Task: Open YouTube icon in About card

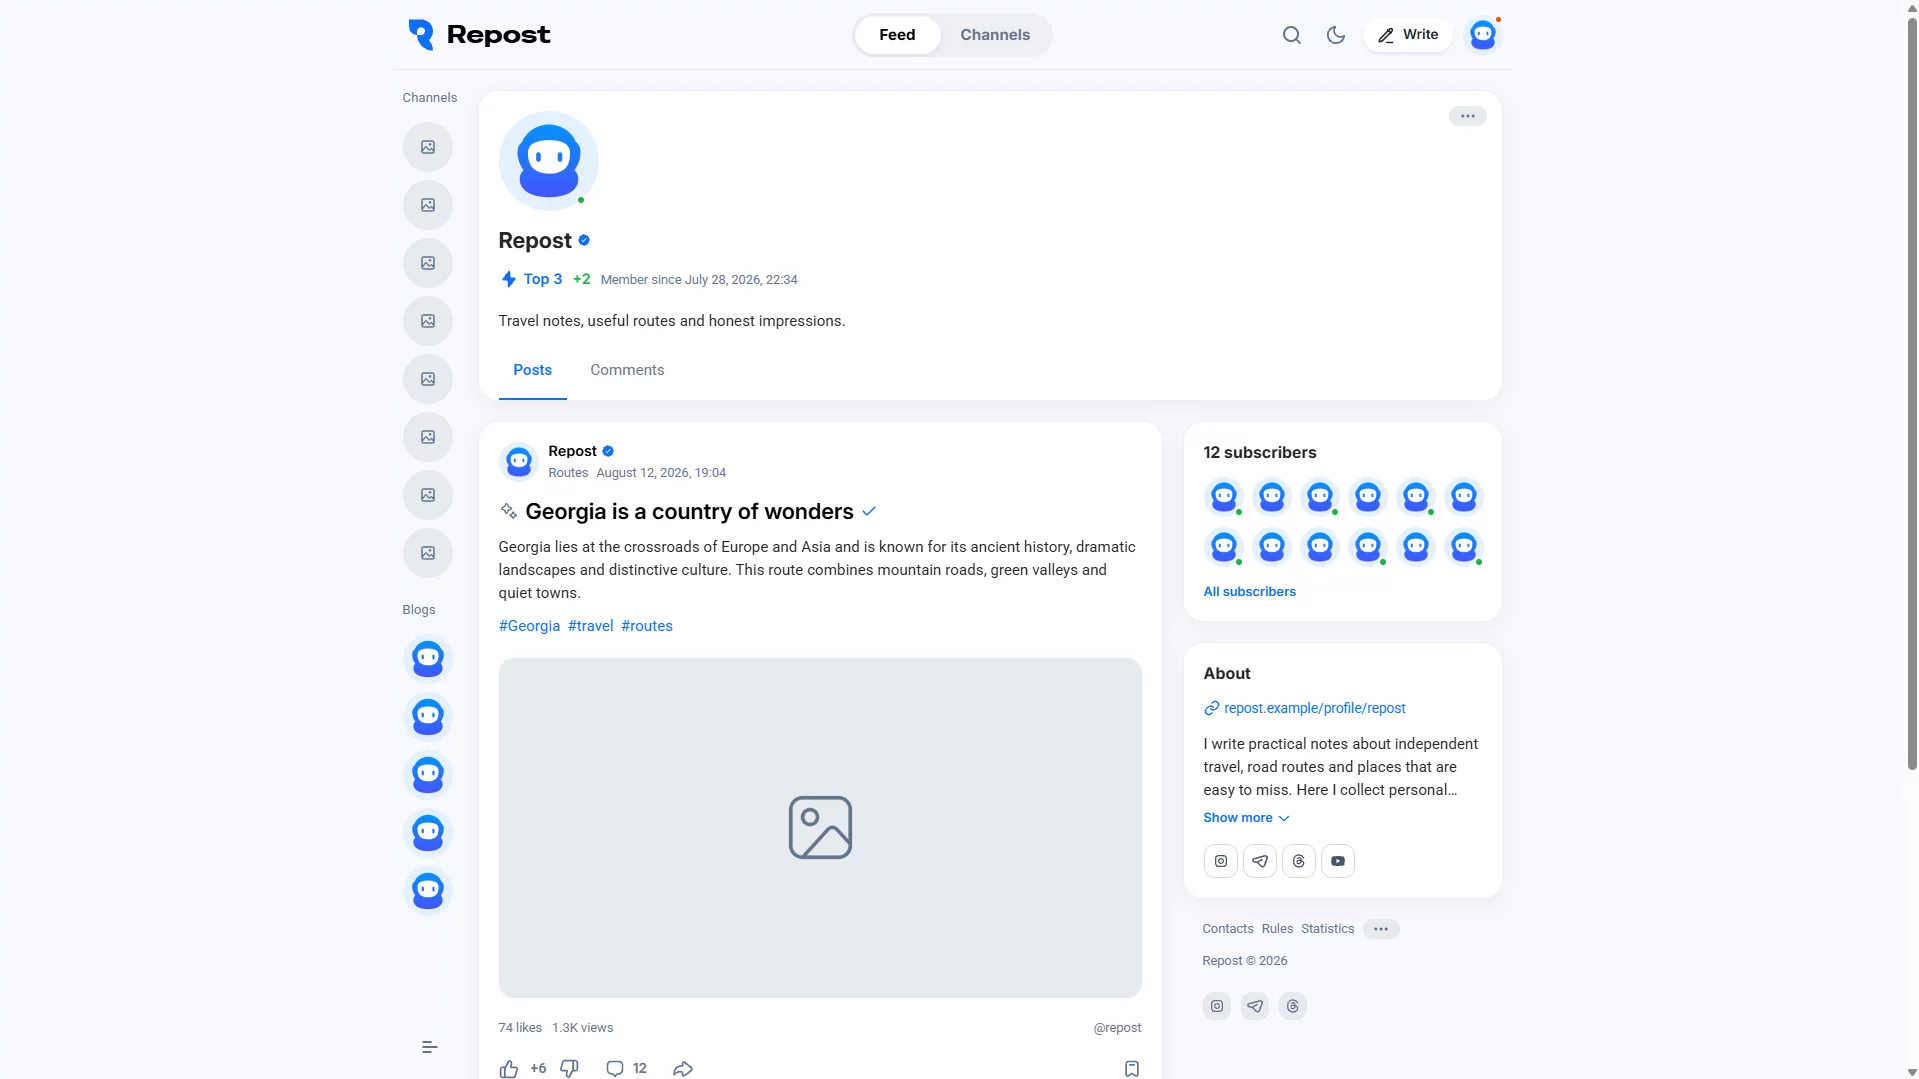Action: [x=1337, y=861]
